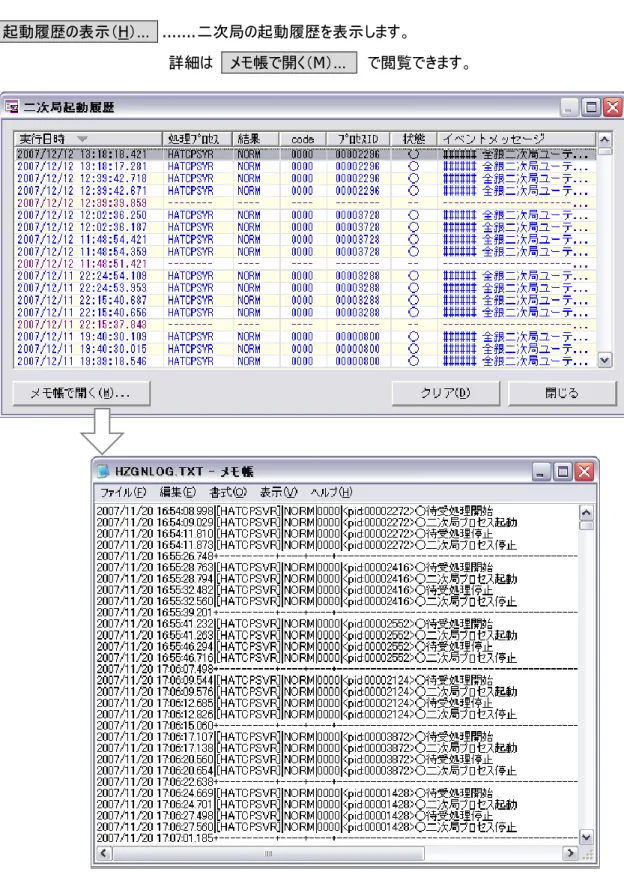Select row 2007/12/11 19:39:18.546
Screen dimensions: 624x872
[305, 361]
